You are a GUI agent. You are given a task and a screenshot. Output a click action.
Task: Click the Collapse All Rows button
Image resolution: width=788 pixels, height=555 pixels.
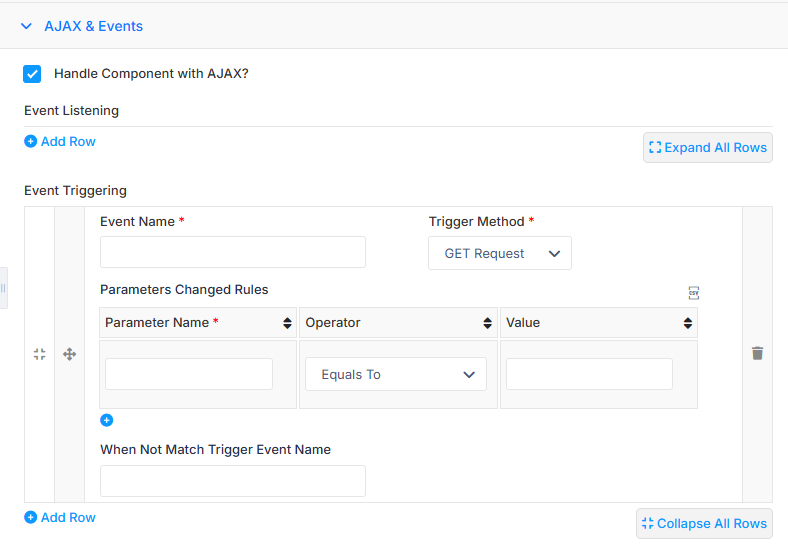[x=704, y=524]
